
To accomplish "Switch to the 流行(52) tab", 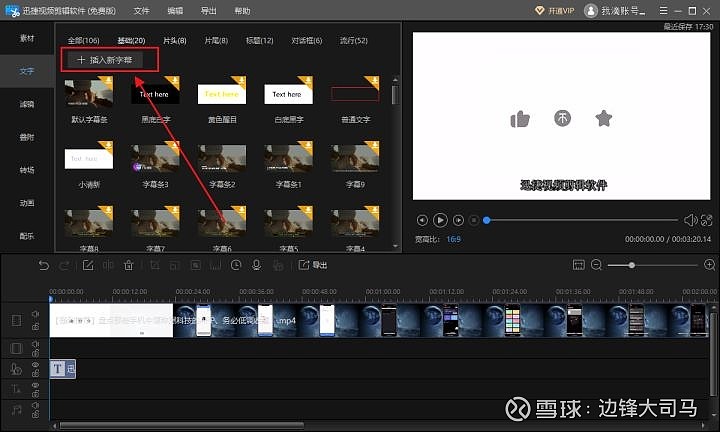I will [x=354, y=40].
